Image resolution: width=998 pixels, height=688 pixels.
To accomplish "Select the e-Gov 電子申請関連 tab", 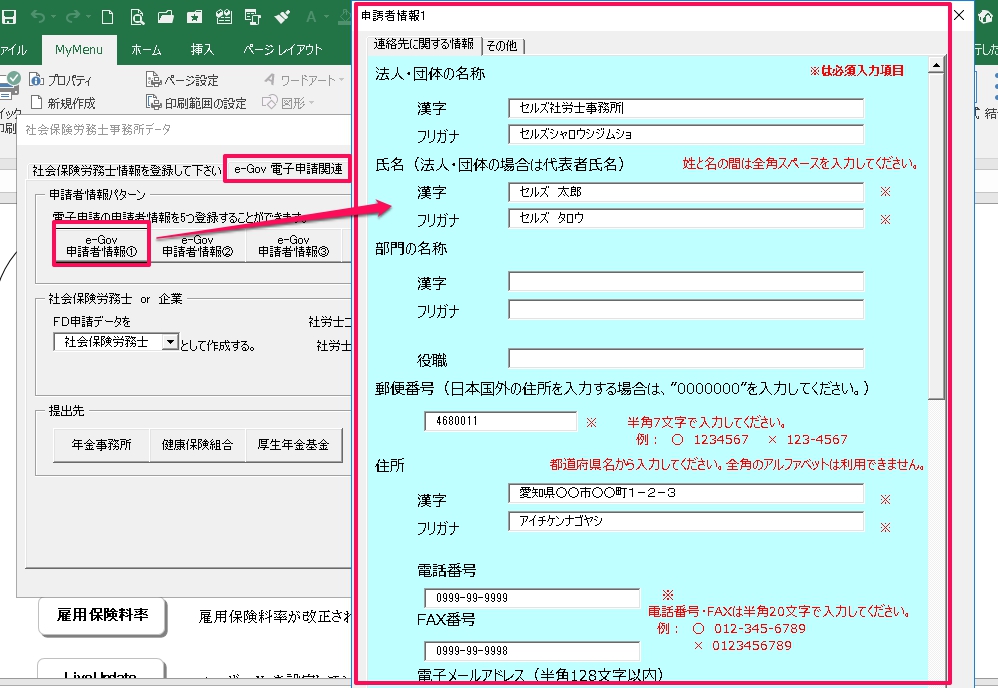I will point(288,169).
